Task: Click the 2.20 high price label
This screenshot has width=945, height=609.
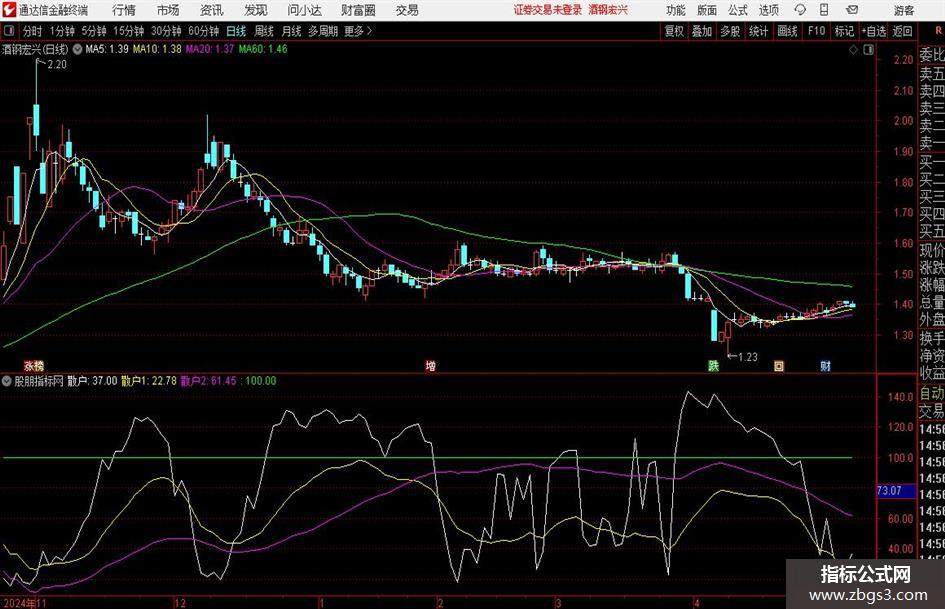Action: (56, 64)
